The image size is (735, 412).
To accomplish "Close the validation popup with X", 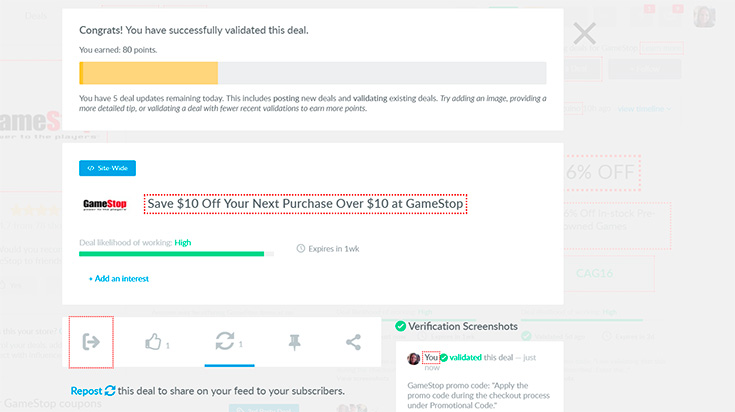I will point(585,33).
